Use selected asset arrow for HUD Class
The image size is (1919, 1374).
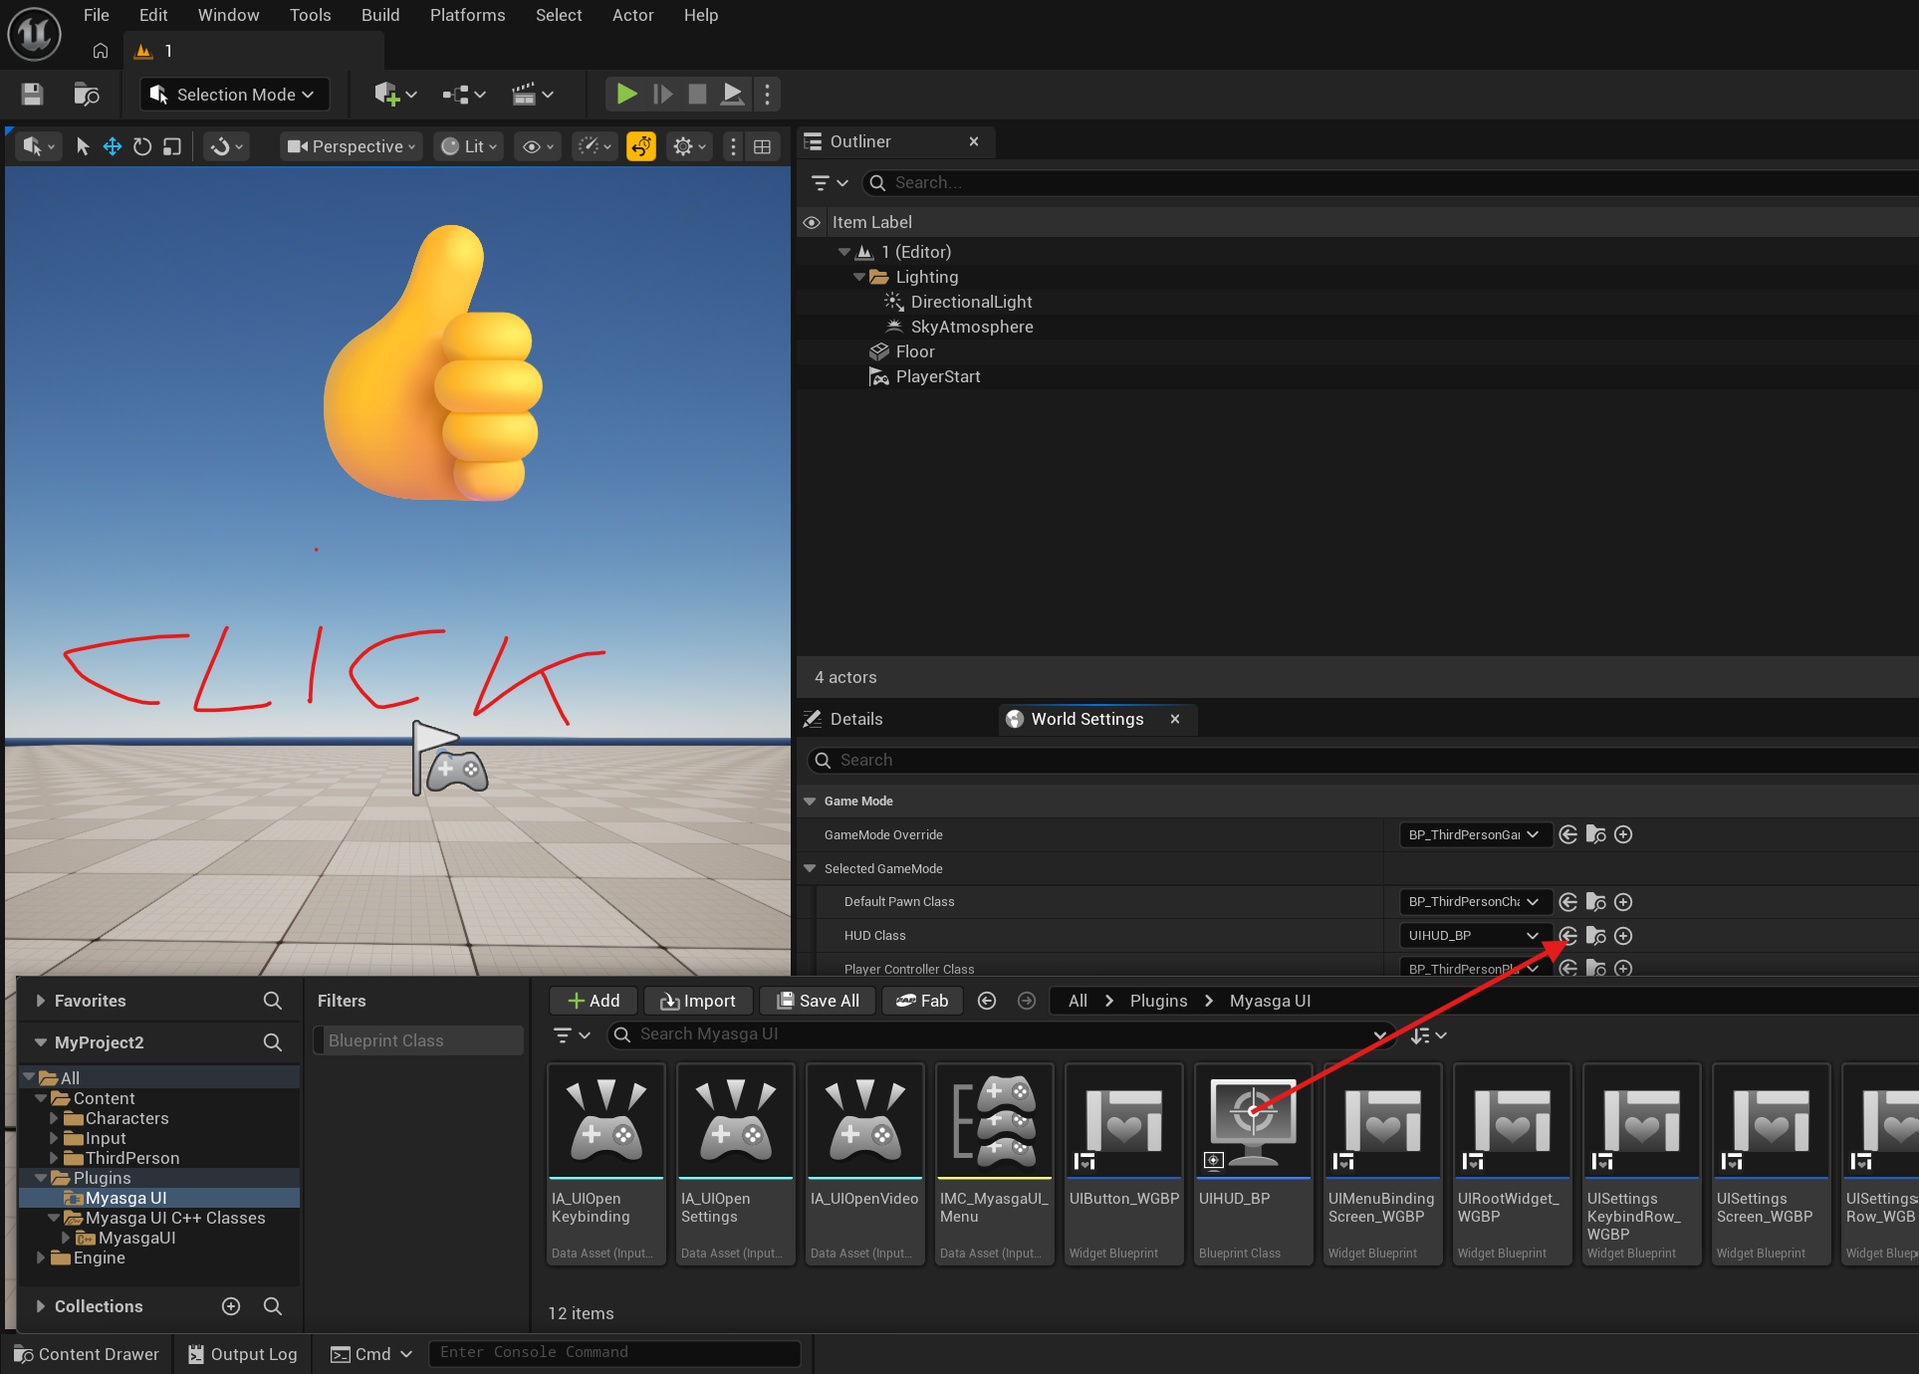coord(1568,936)
